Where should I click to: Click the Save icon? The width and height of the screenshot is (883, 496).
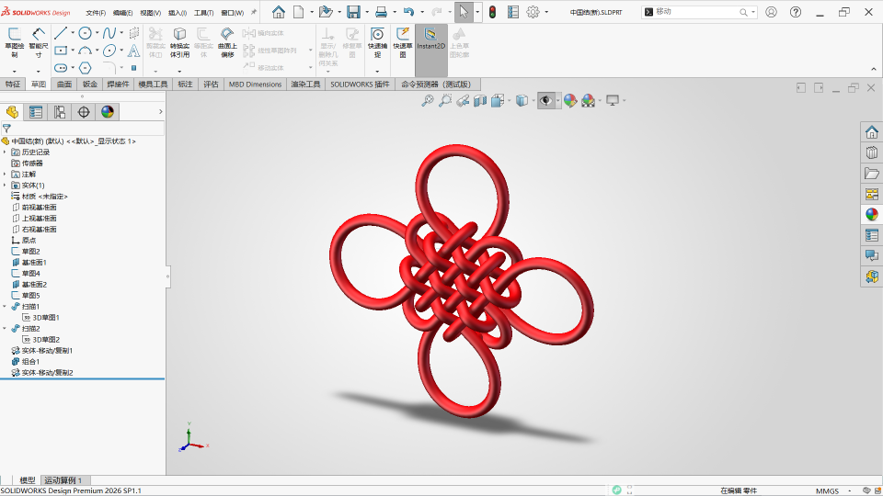pyautogui.click(x=353, y=12)
